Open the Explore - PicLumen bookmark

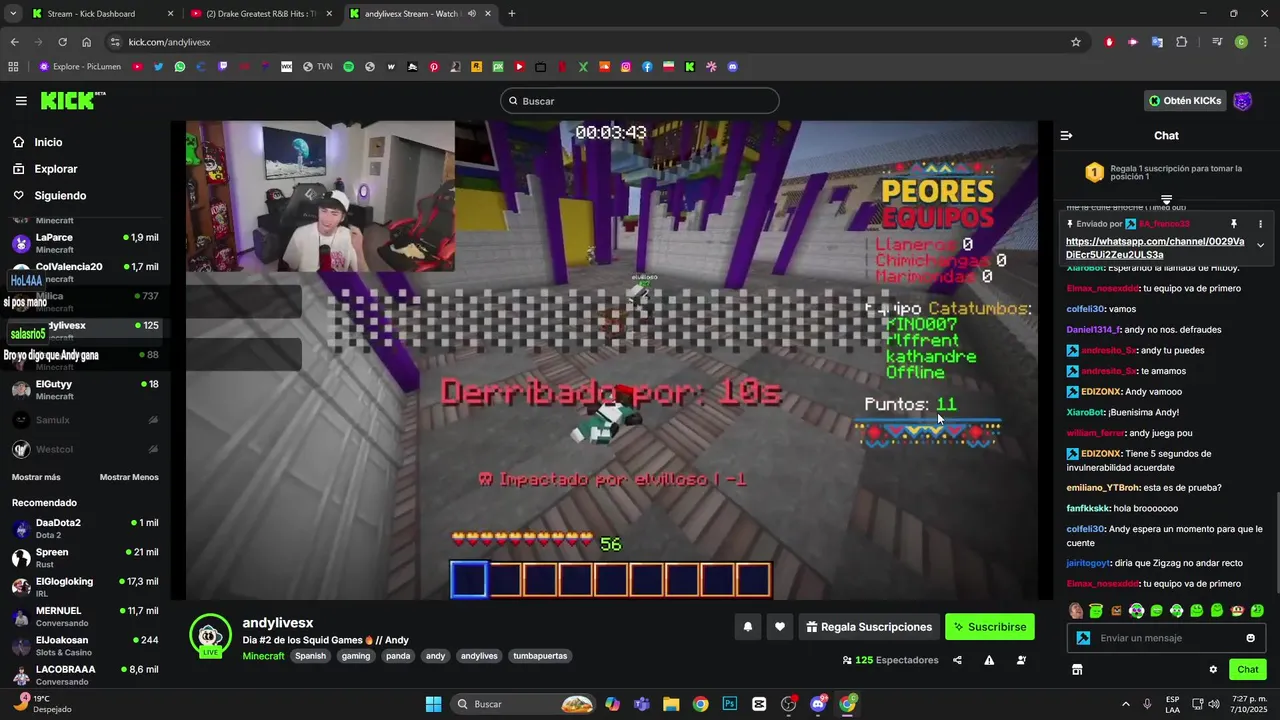coord(80,67)
